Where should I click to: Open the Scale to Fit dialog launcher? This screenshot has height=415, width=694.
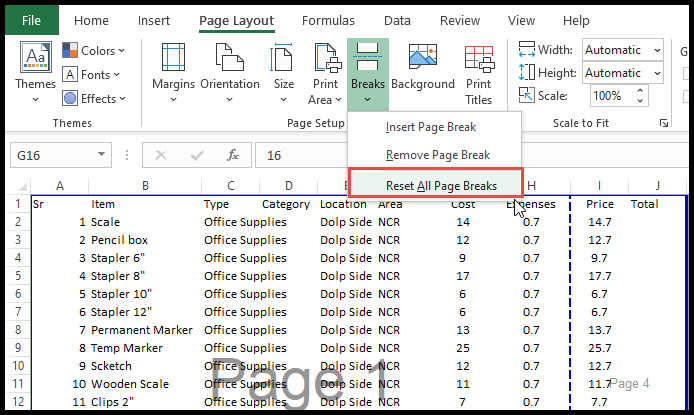663,123
